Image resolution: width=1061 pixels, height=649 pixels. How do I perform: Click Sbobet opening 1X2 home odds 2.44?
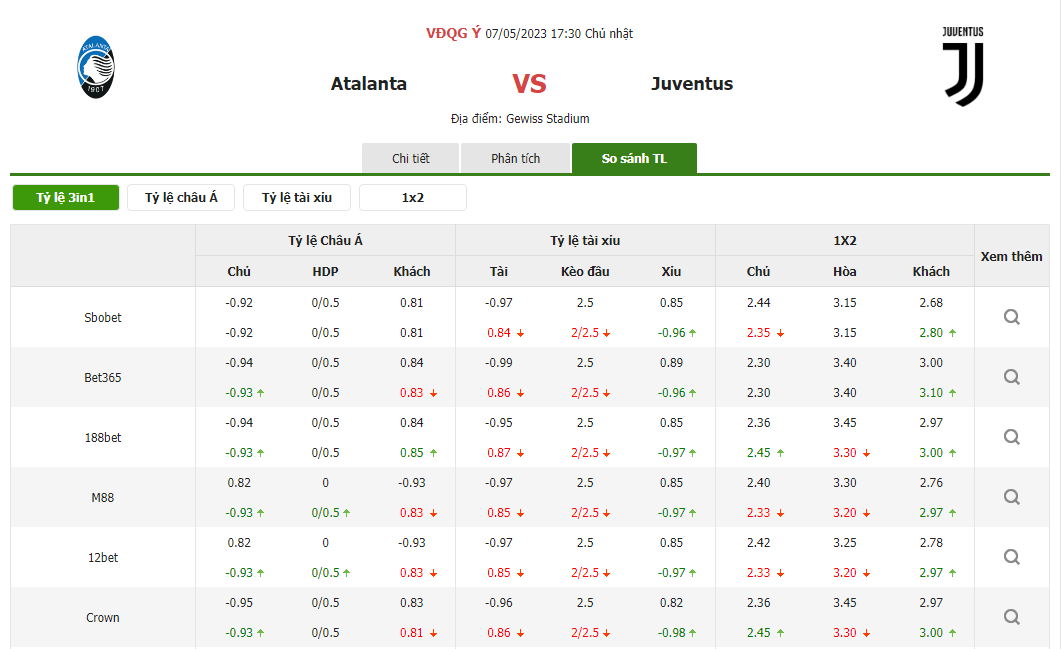[x=759, y=303]
